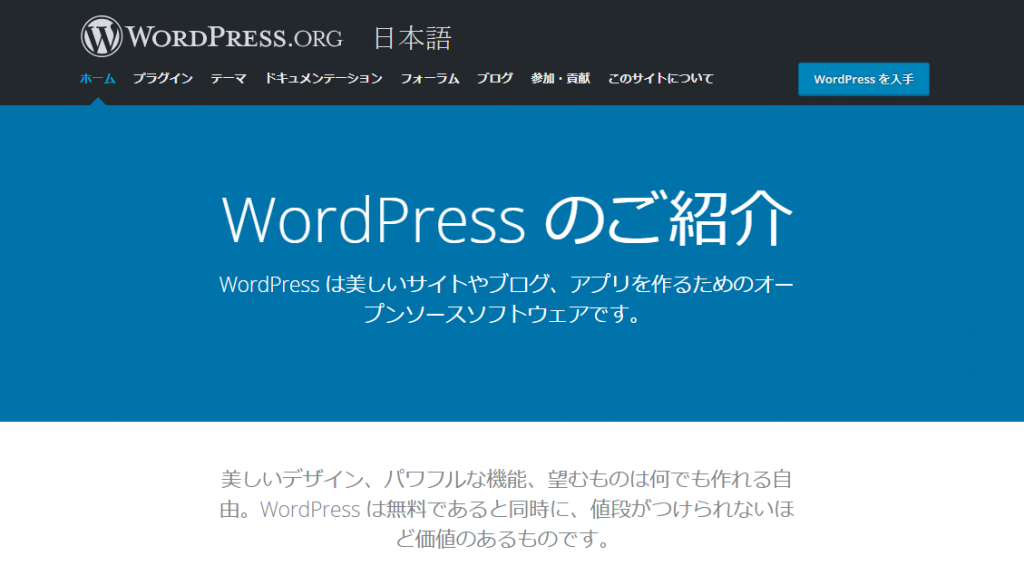Visit the フォーラム section
The height and width of the screenshot is (585, 1024).
tap(429, 78)
